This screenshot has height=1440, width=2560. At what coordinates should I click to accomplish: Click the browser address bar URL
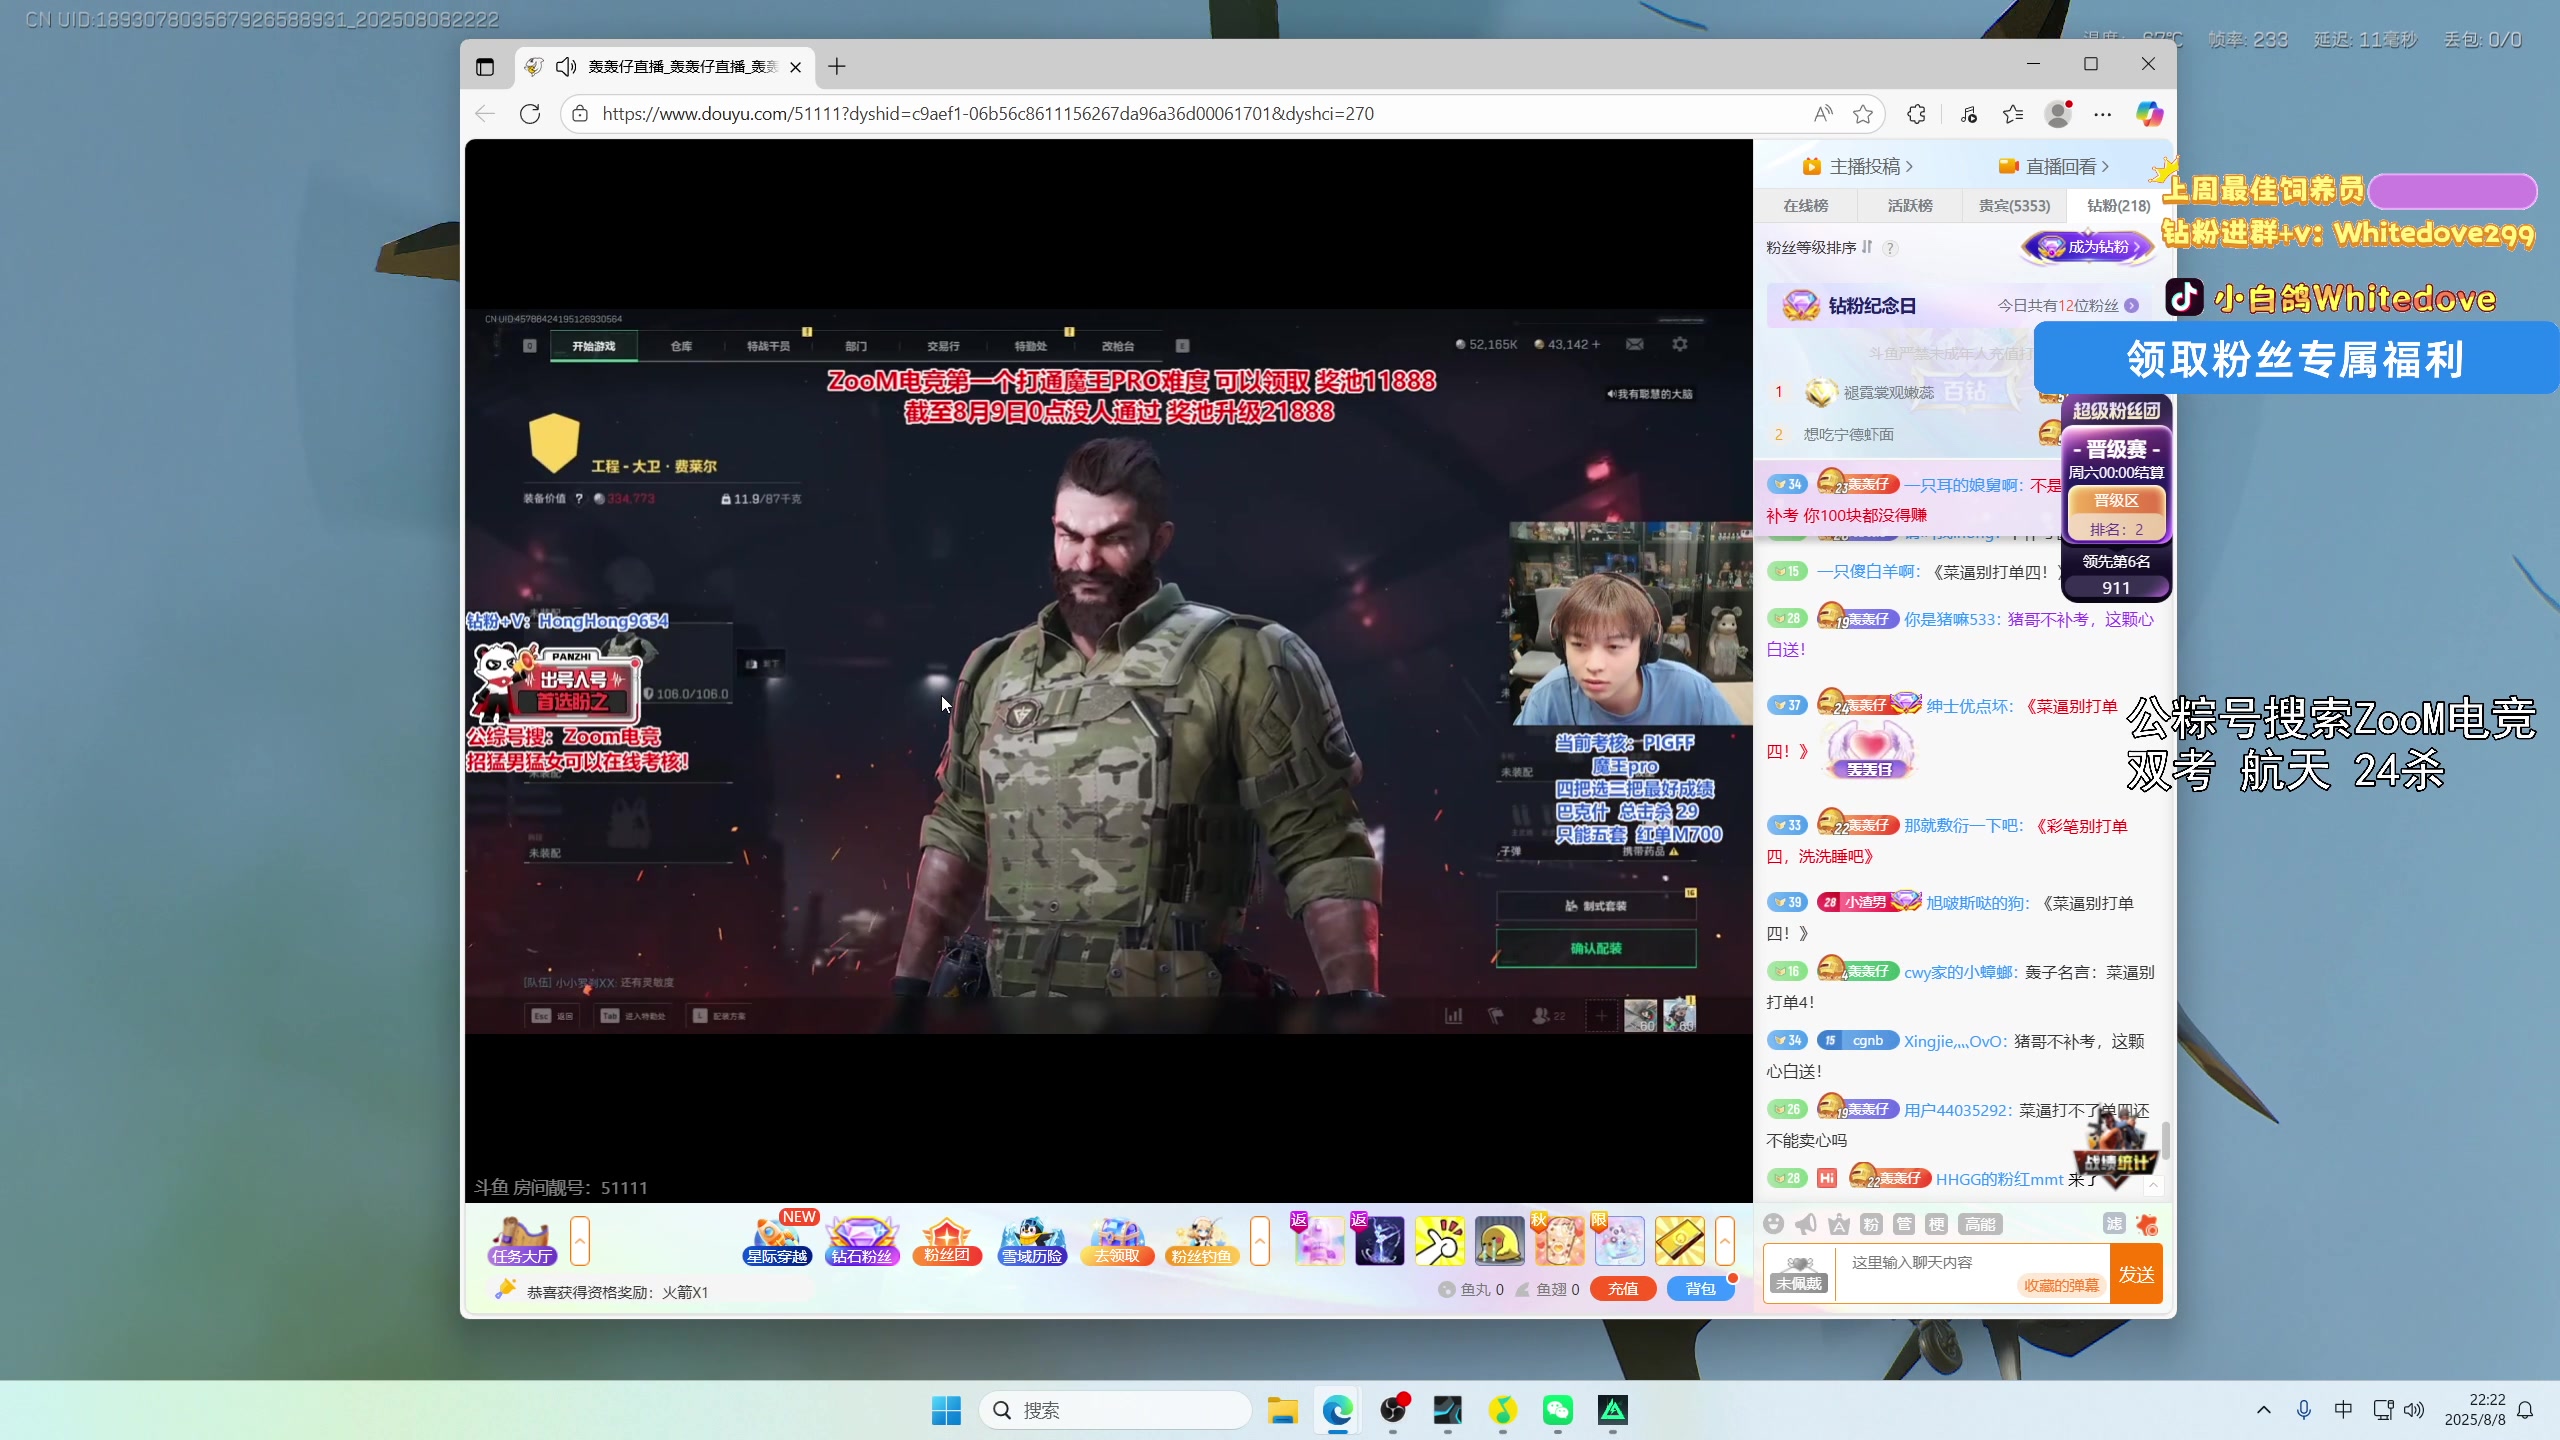988,114
